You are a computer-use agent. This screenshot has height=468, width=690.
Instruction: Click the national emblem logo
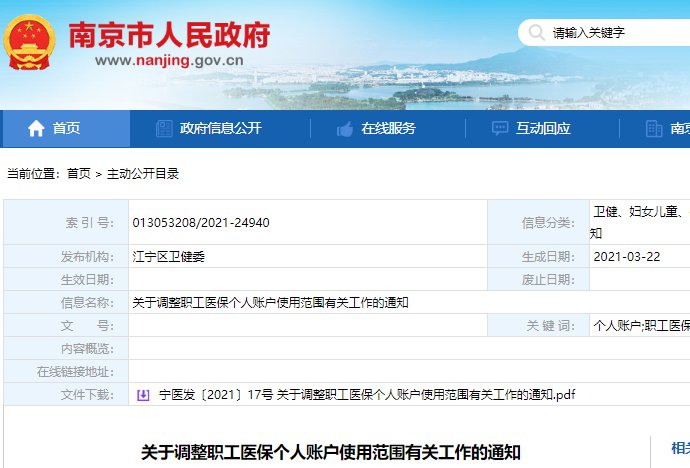coord(30,42)
